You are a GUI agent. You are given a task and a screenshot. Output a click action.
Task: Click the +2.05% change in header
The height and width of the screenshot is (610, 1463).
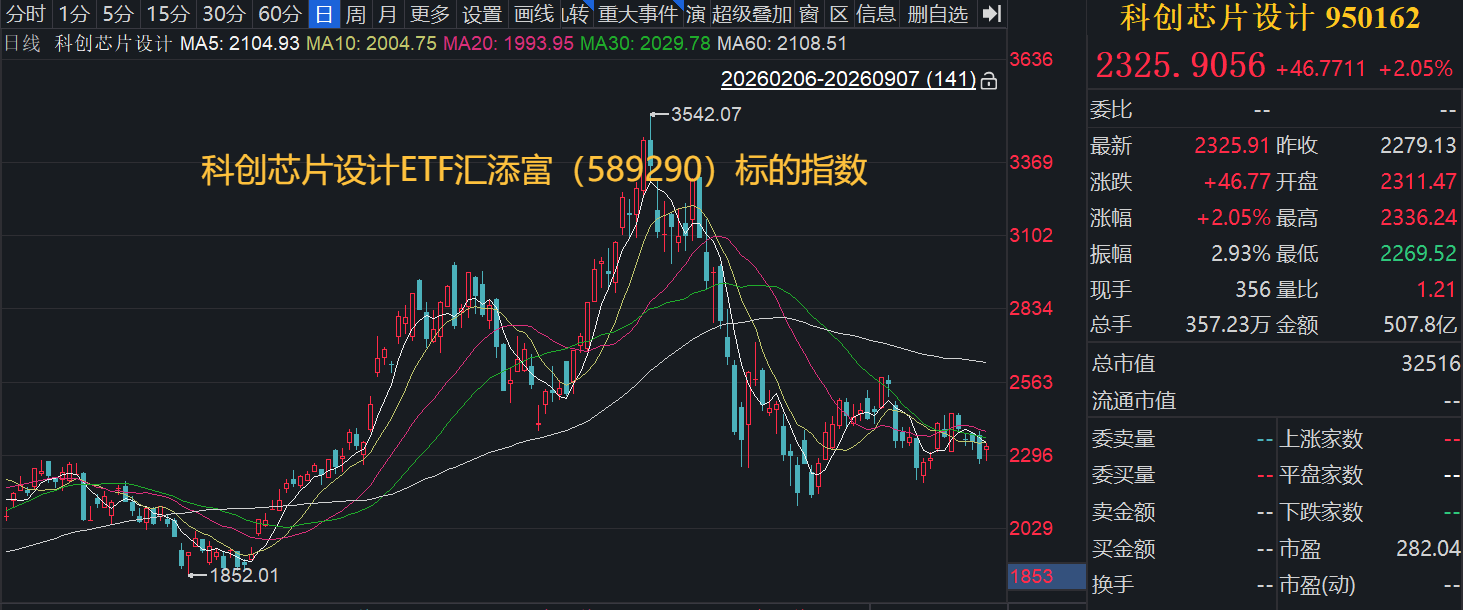1415,68
